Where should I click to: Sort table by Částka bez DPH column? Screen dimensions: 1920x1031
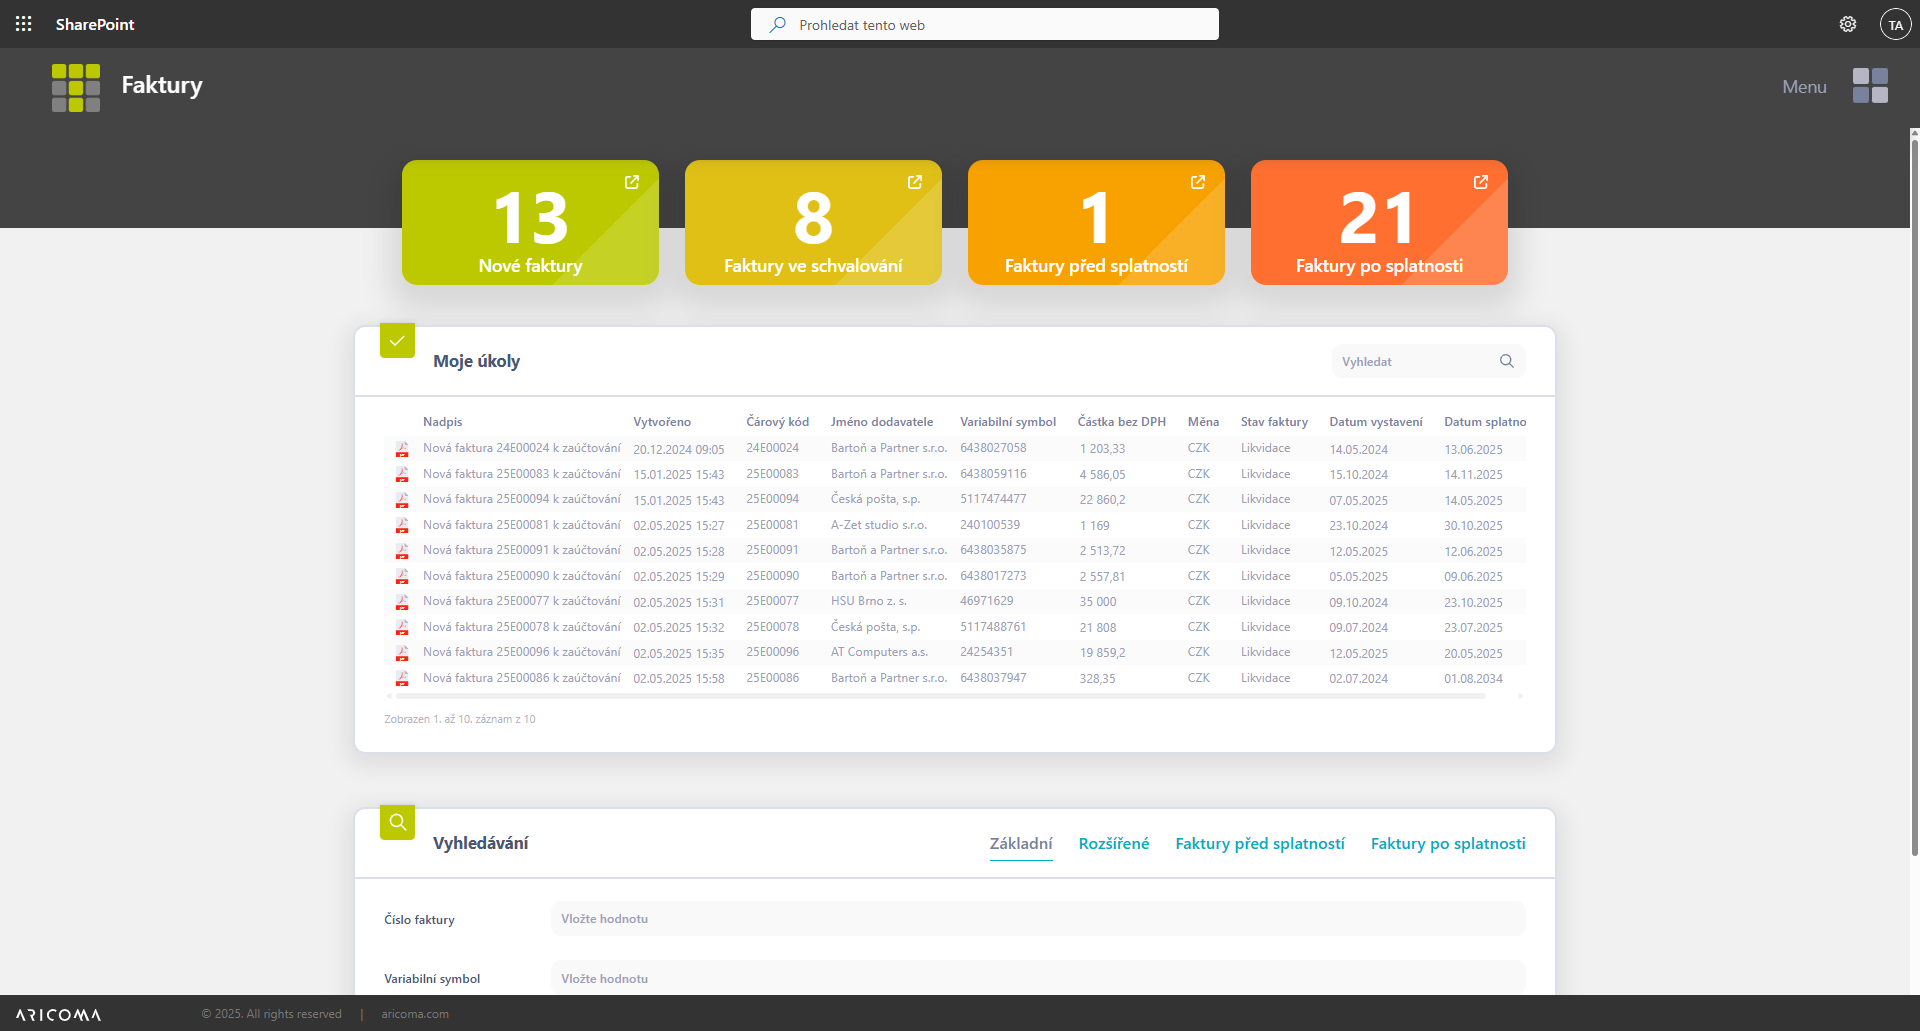tap(1121, 422)
